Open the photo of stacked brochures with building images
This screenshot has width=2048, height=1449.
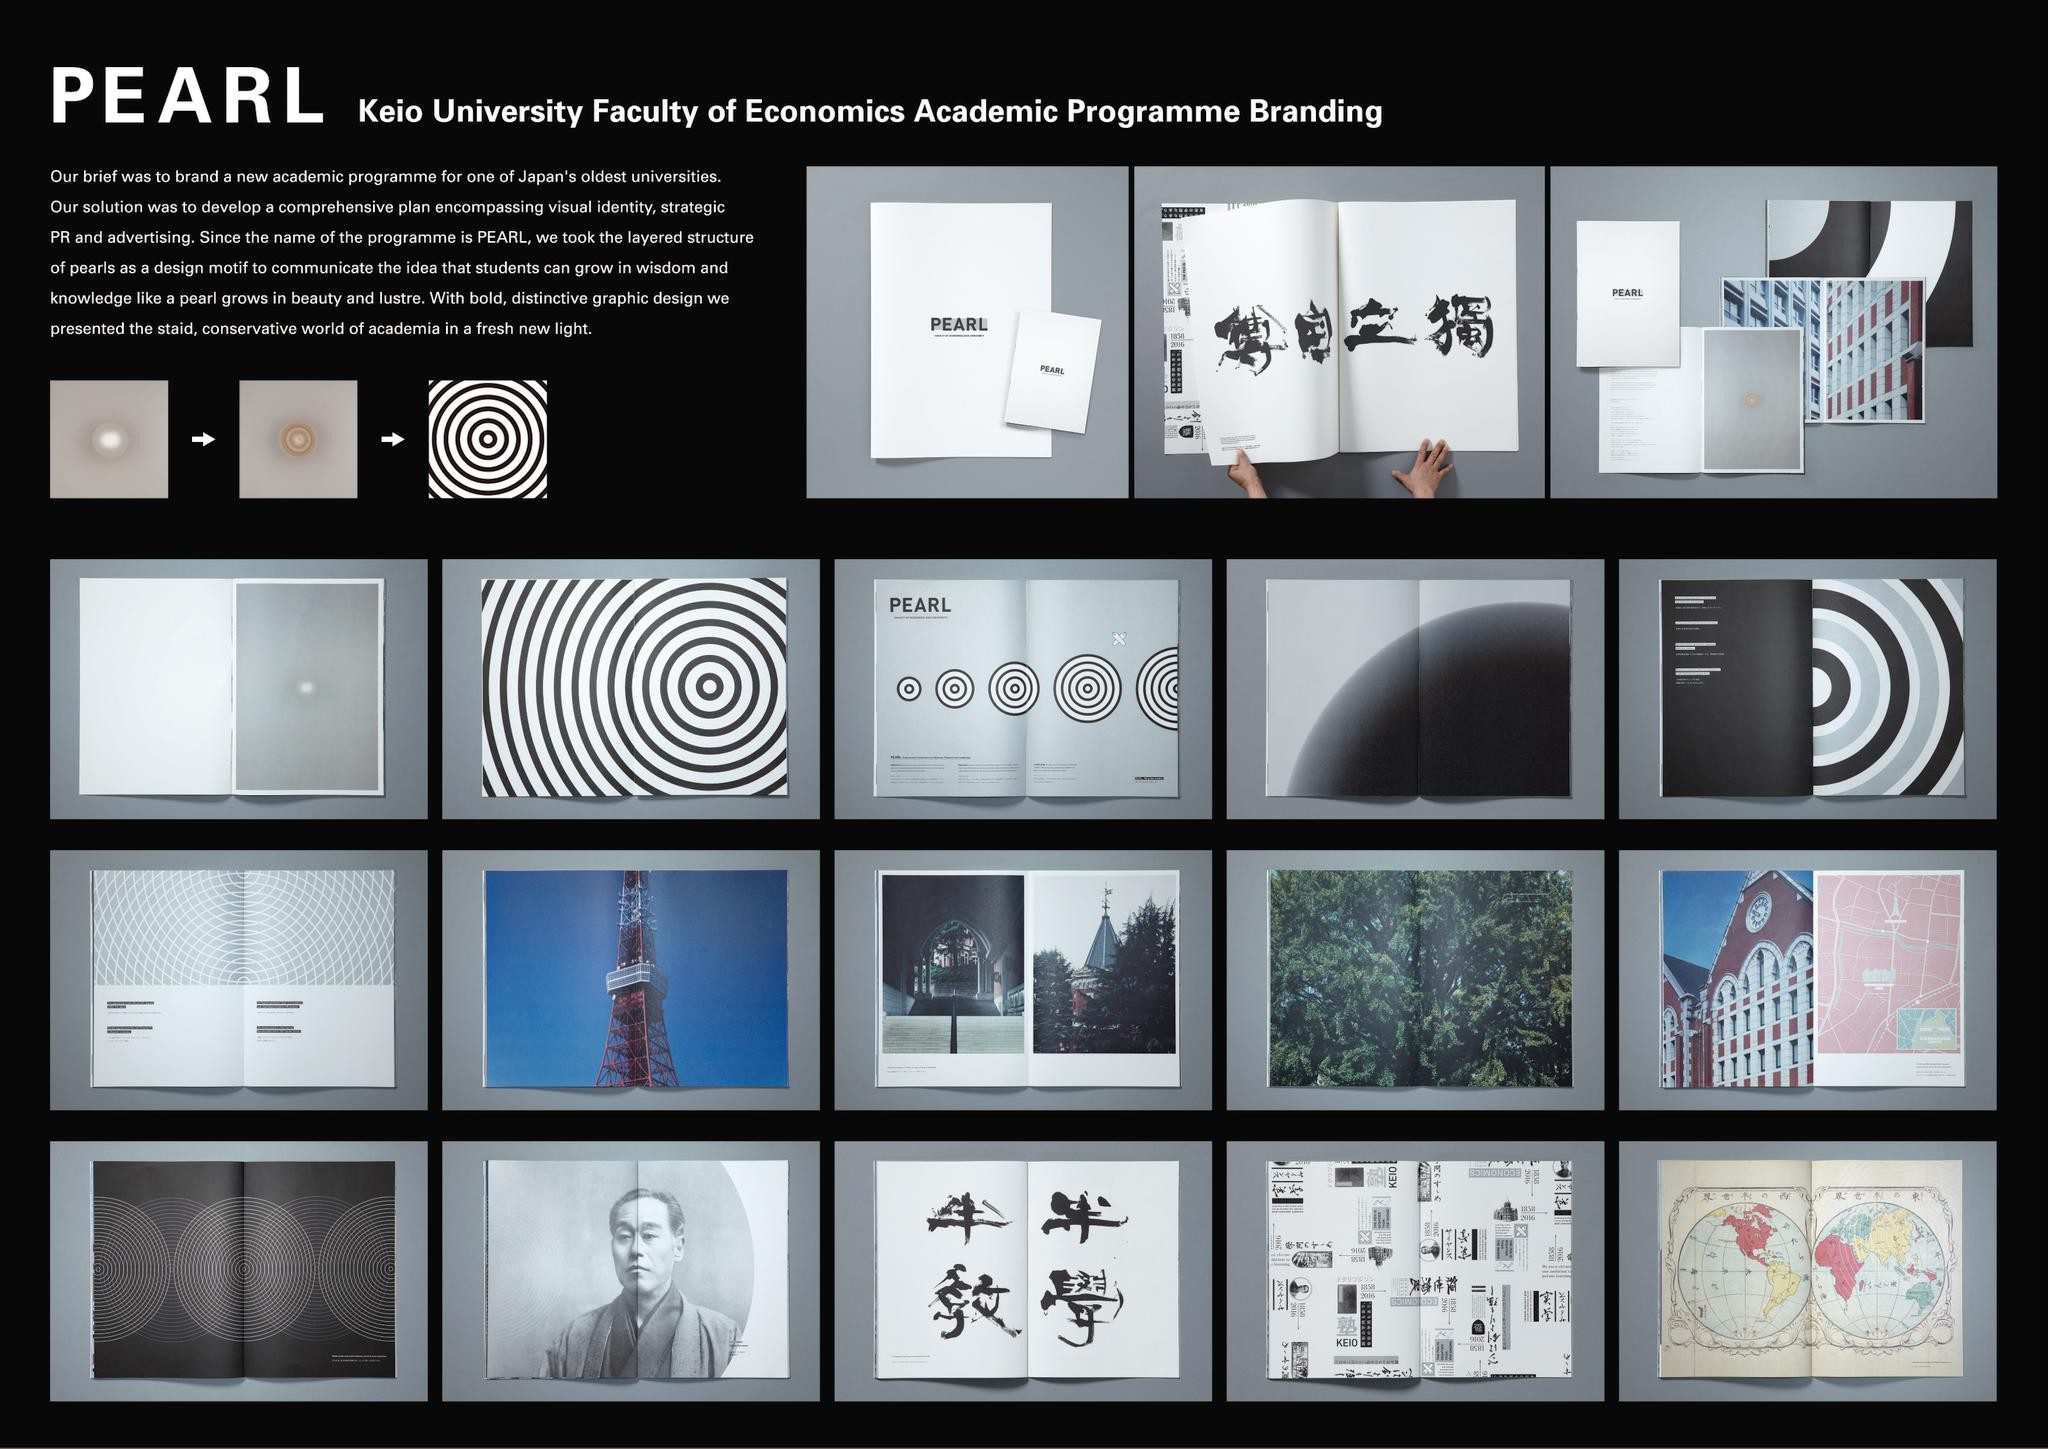[x=1773, y=332]
